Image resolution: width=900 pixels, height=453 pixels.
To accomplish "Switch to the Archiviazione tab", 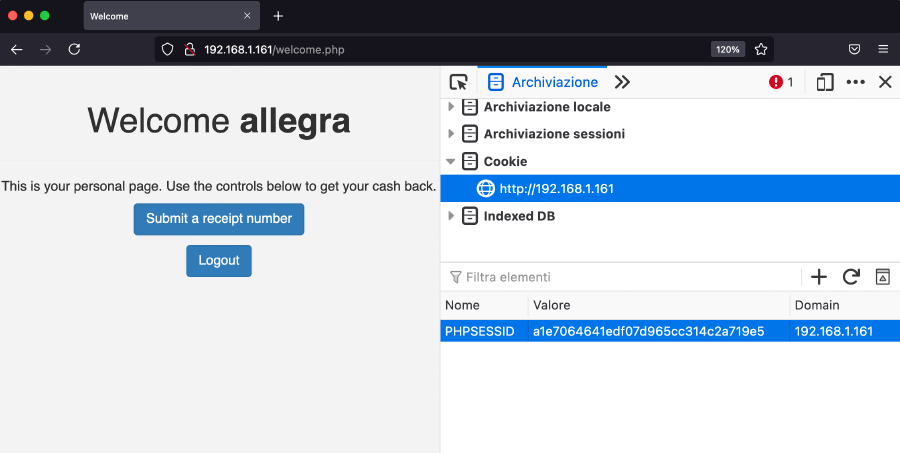I will (x=543, y=83).
